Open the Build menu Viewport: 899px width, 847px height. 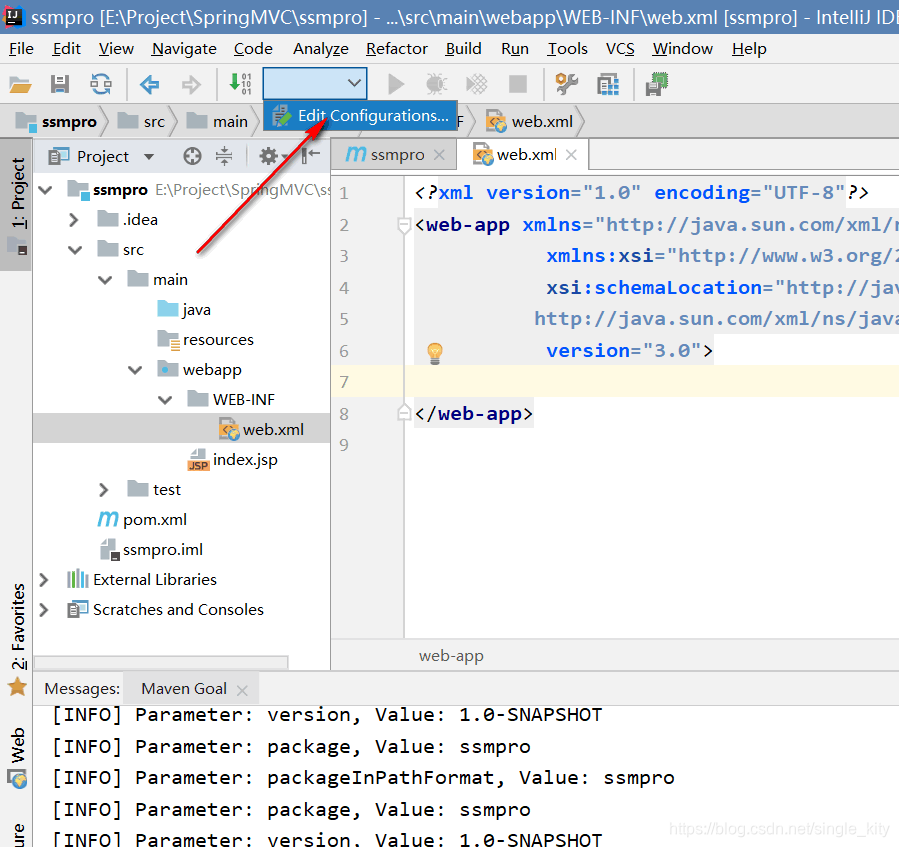coord(463,49)
